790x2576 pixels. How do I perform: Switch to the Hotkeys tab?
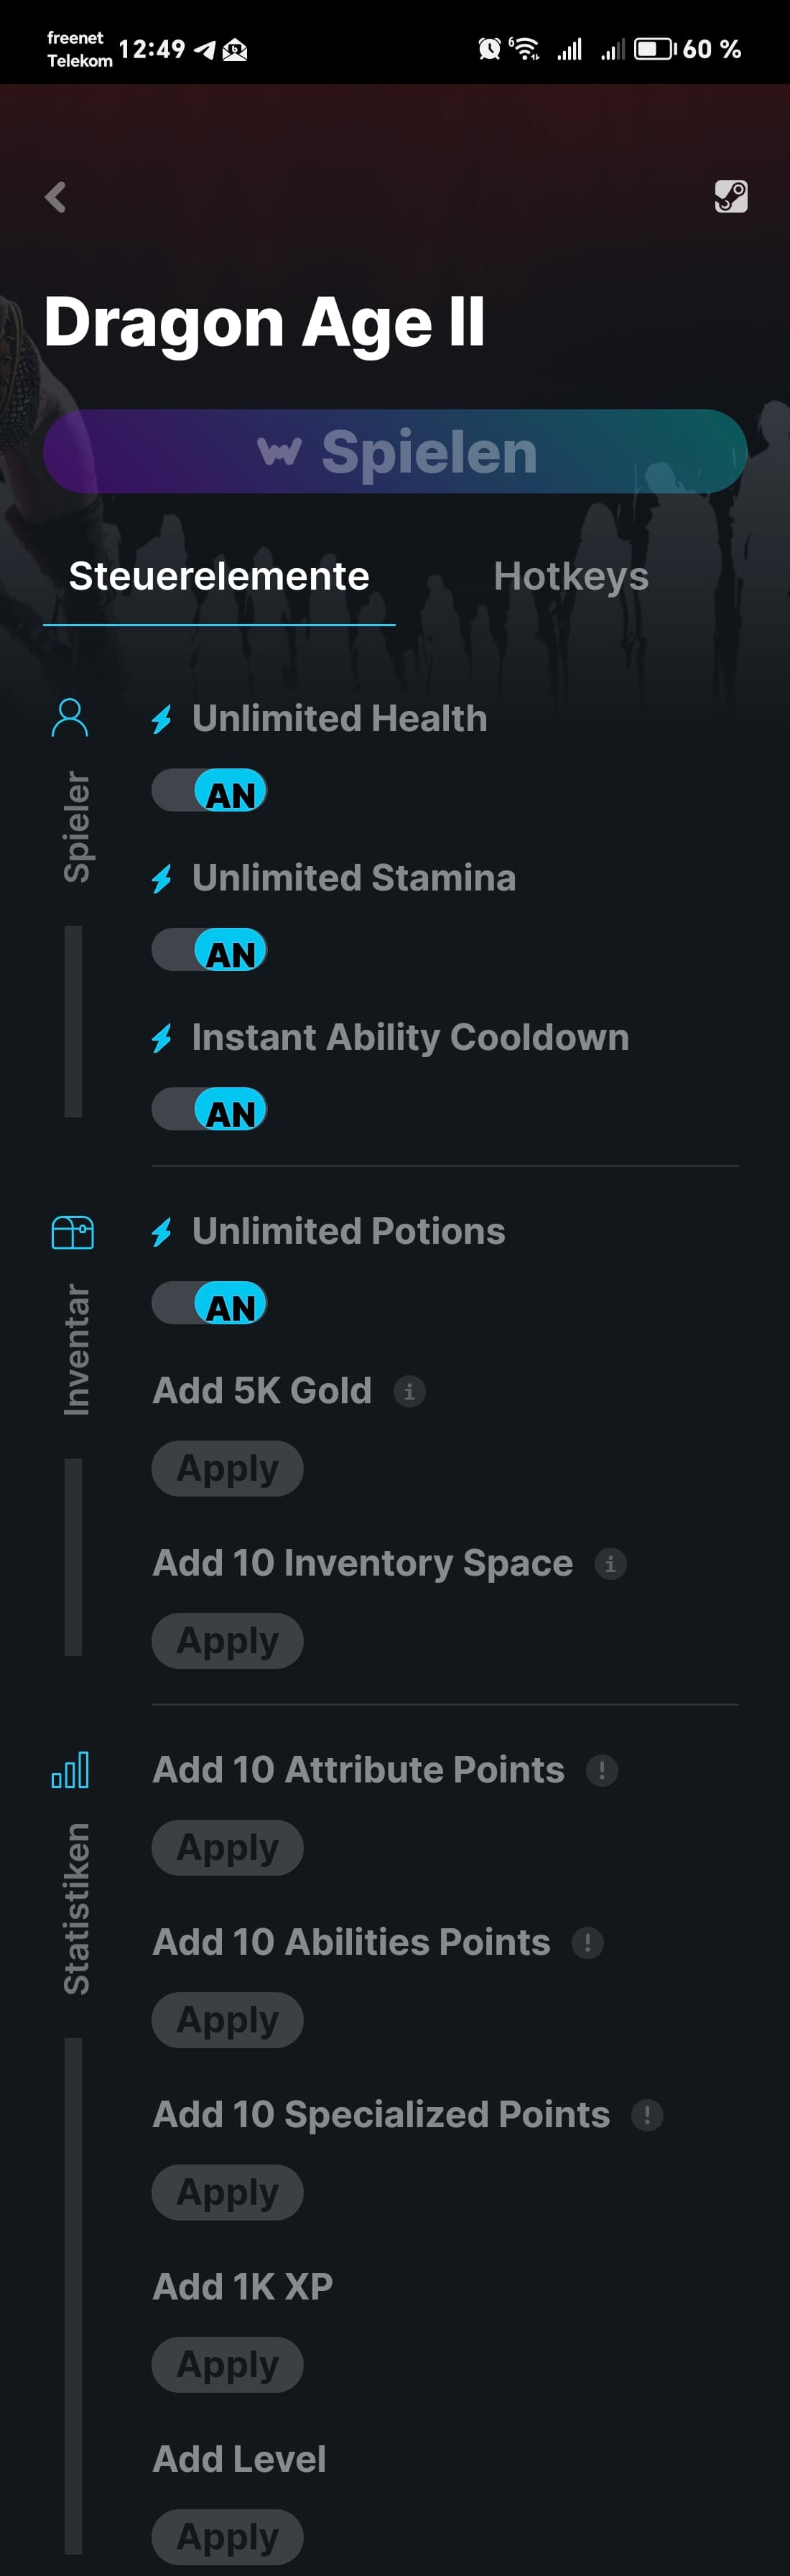point(571,577)
